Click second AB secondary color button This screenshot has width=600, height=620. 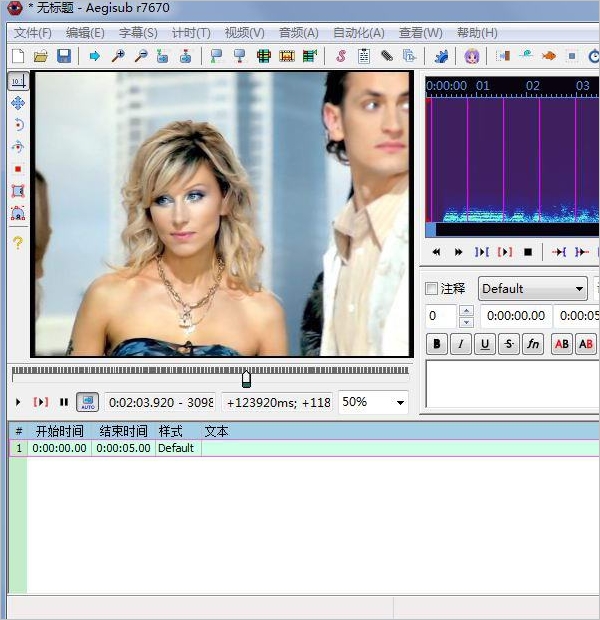pyautogui.click(x=586, y=344)
